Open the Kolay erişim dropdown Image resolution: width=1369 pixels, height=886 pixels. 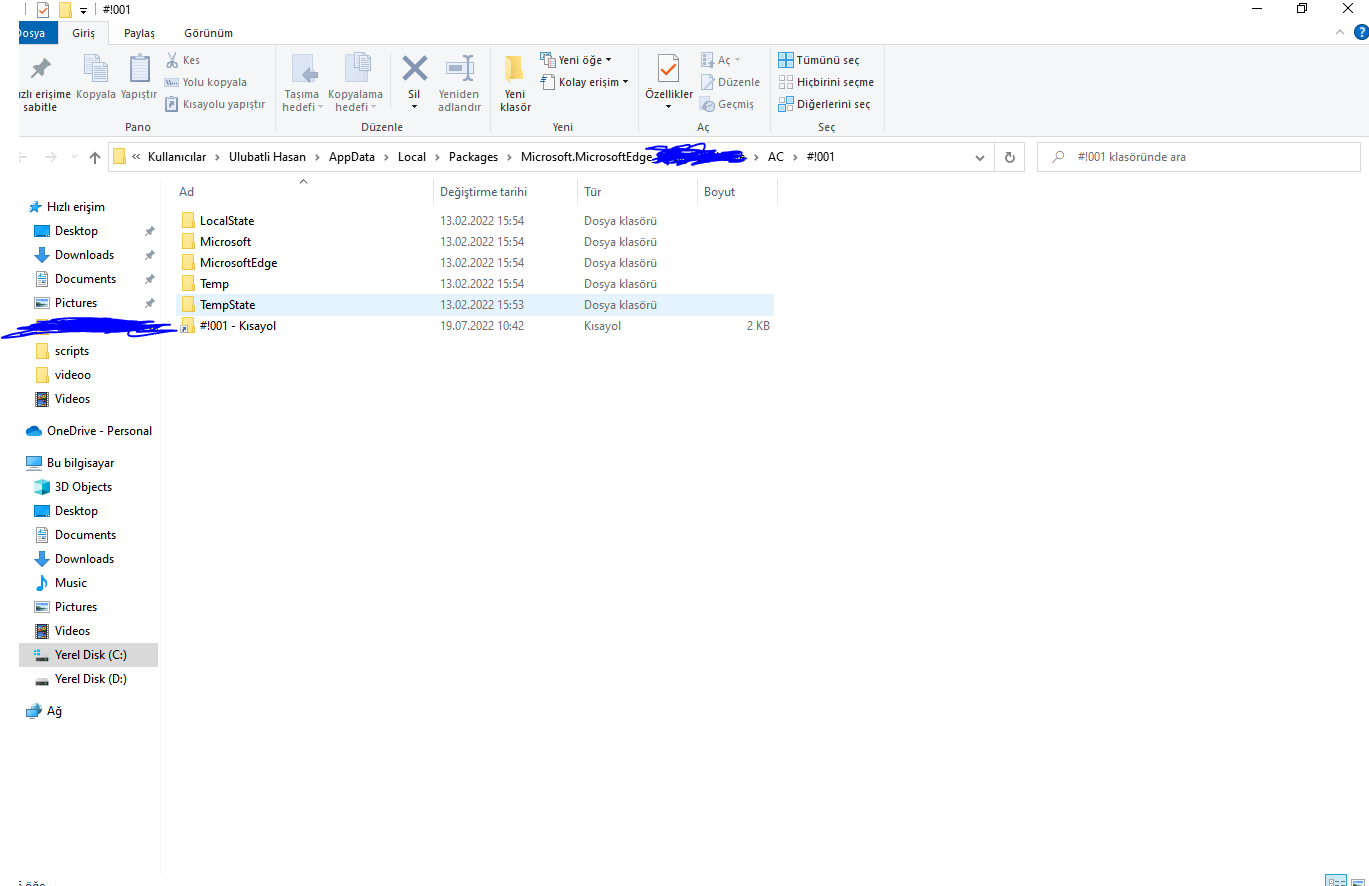click(x=585, y=82)
